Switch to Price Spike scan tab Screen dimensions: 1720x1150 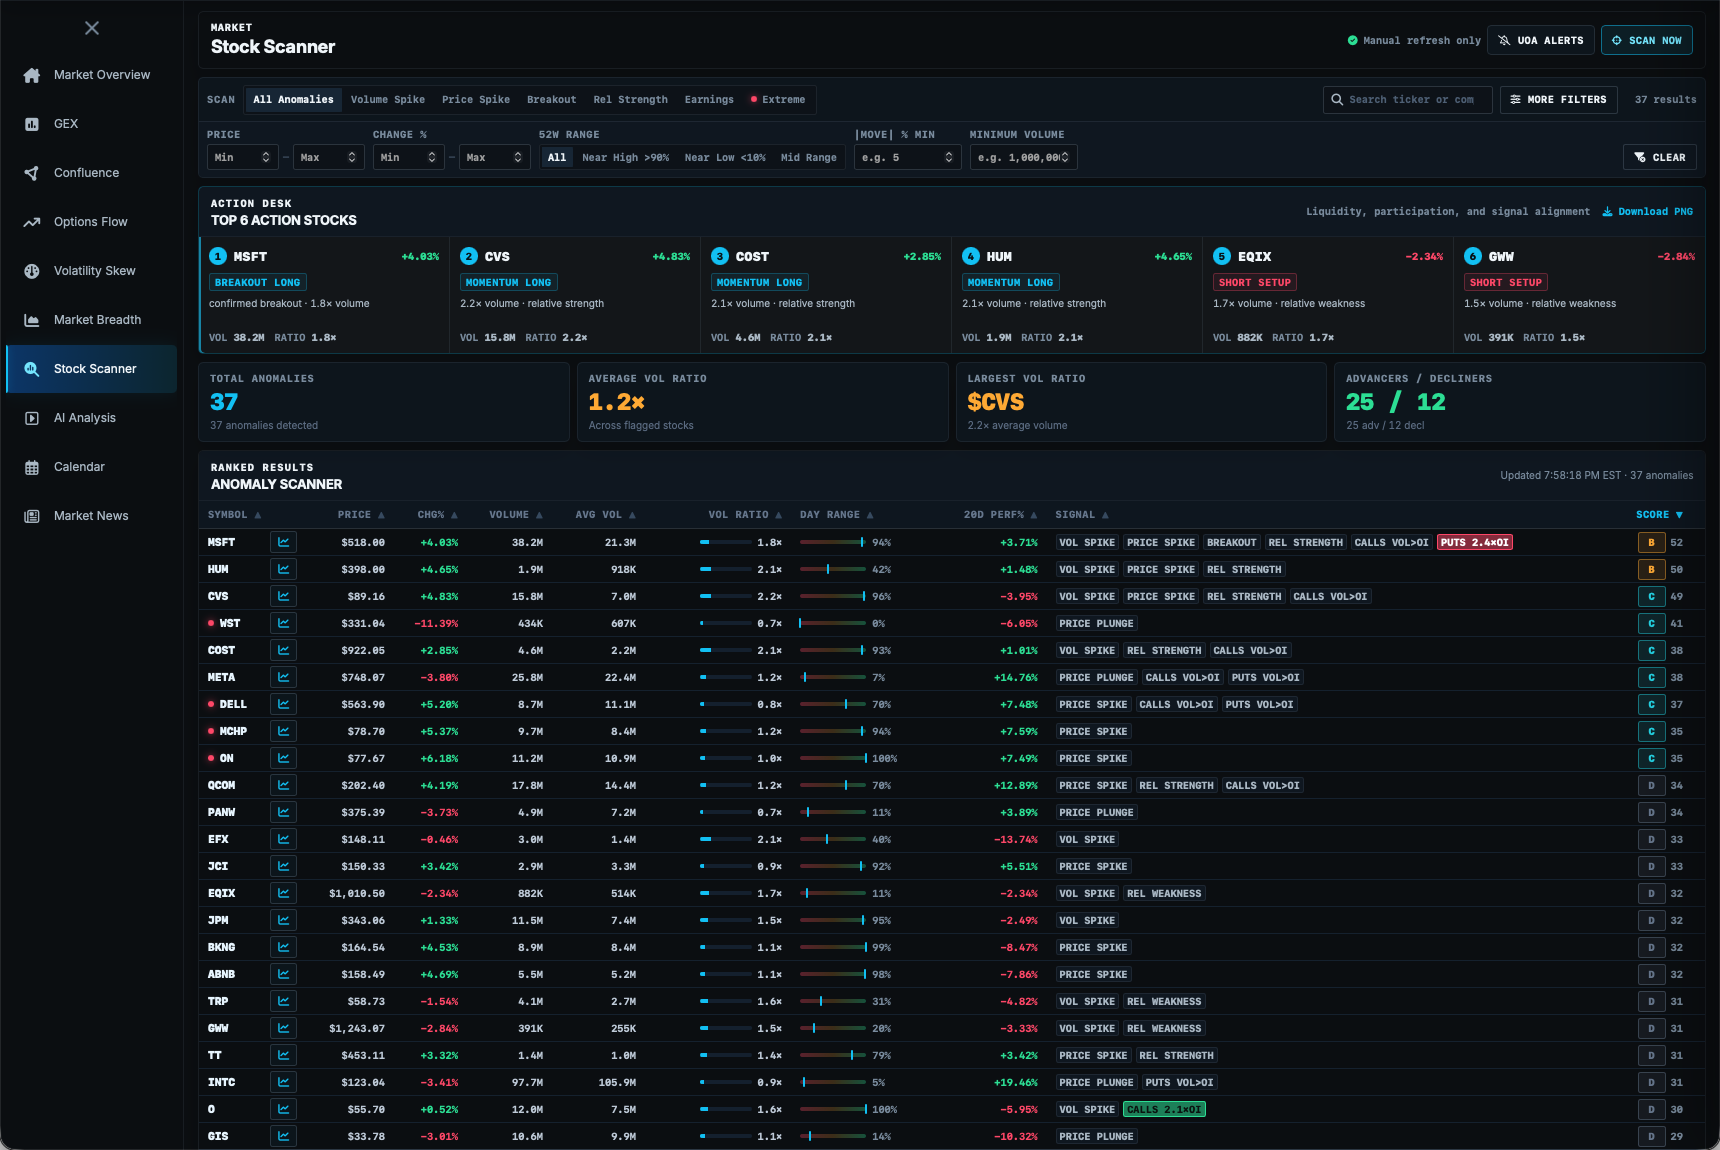point(476,99)
